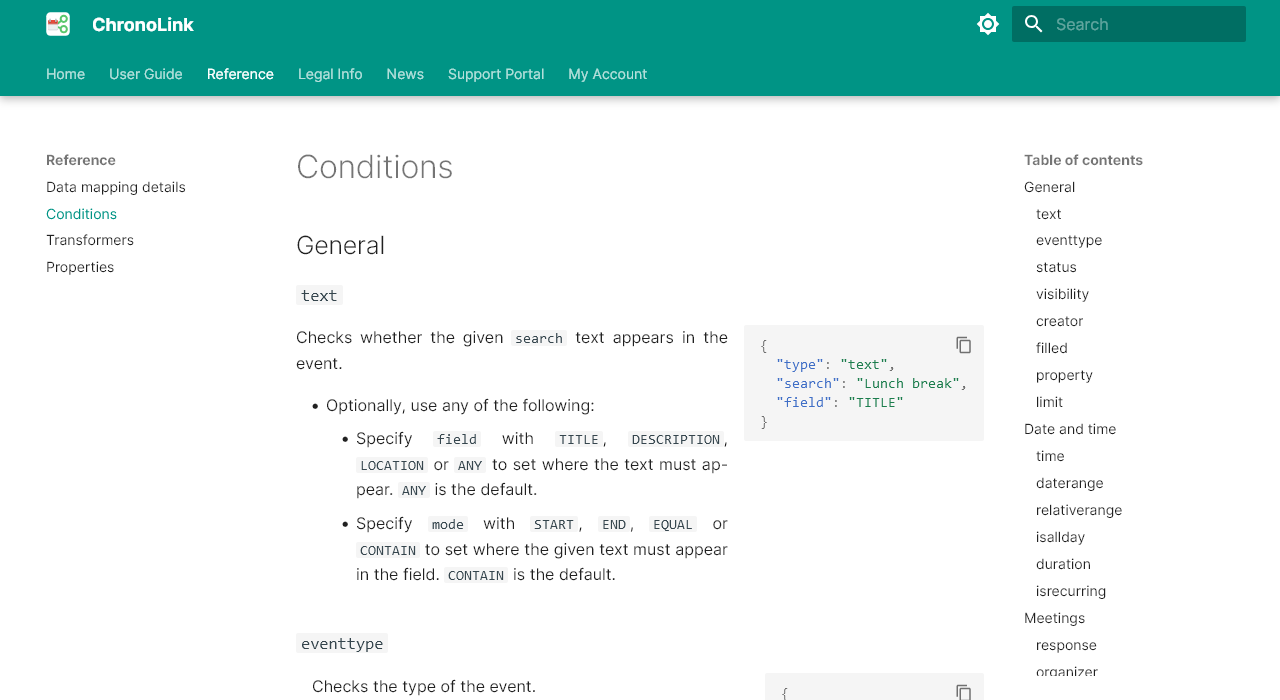Click the ChronoLink logo icon

coord(58,24)
